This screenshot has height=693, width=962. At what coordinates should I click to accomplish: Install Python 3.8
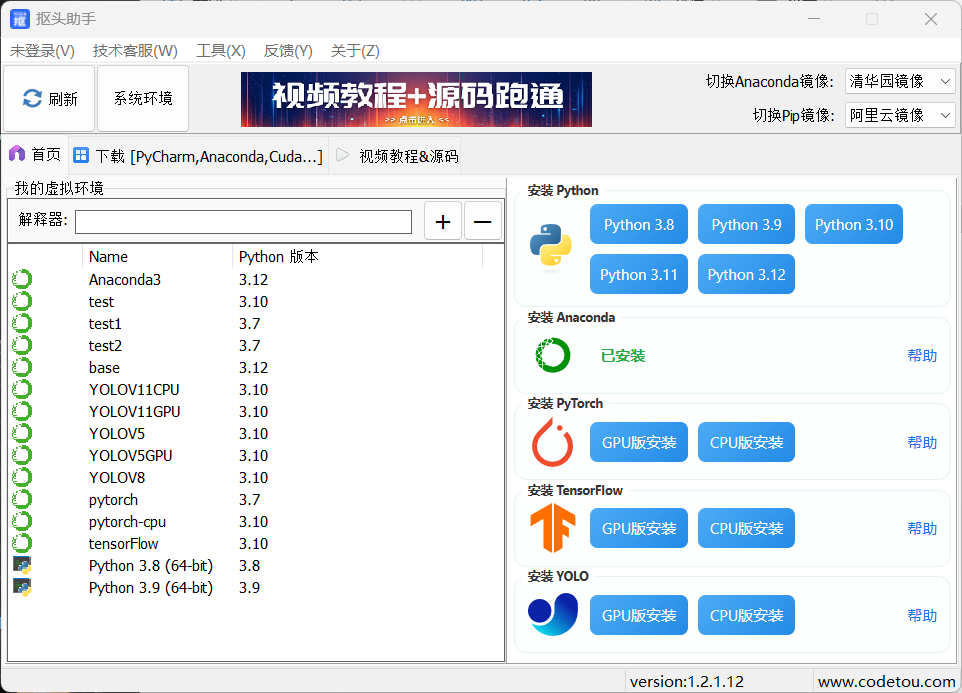pos(639,224)
